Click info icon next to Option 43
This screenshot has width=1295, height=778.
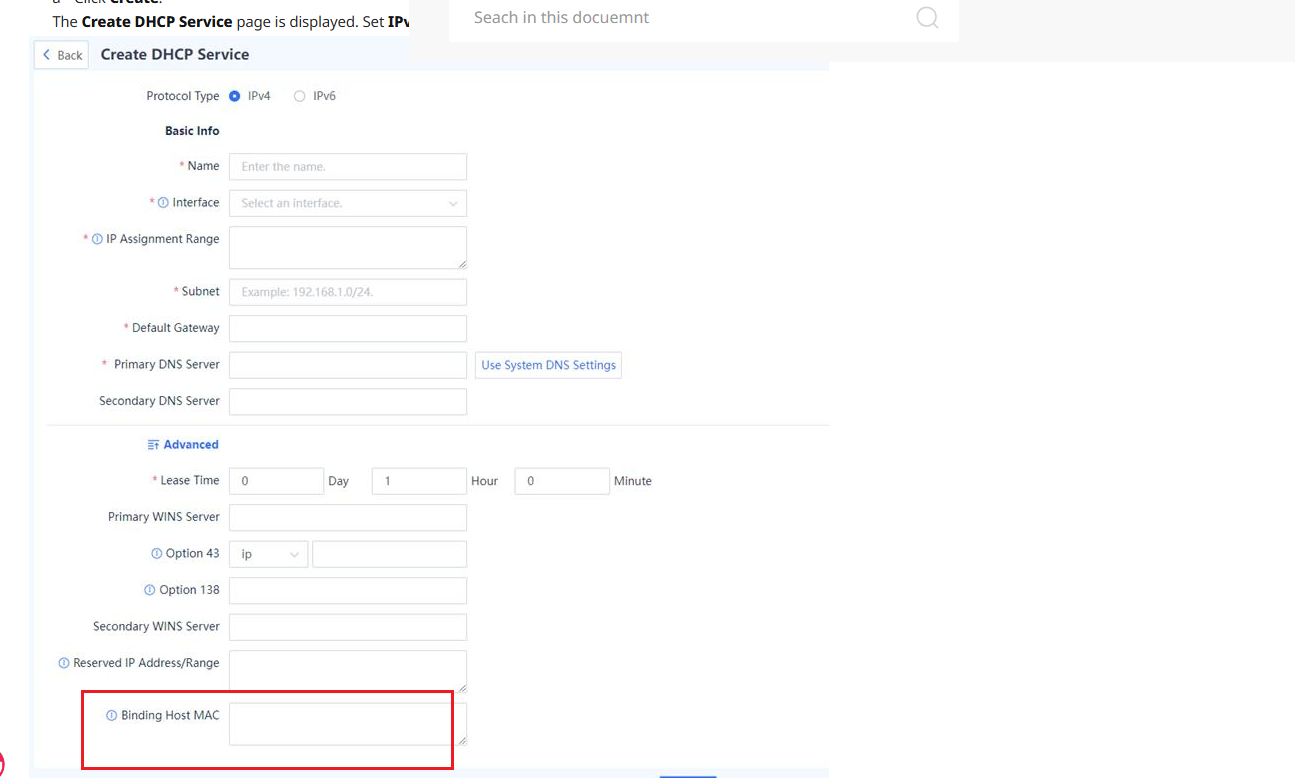[156, 554]
